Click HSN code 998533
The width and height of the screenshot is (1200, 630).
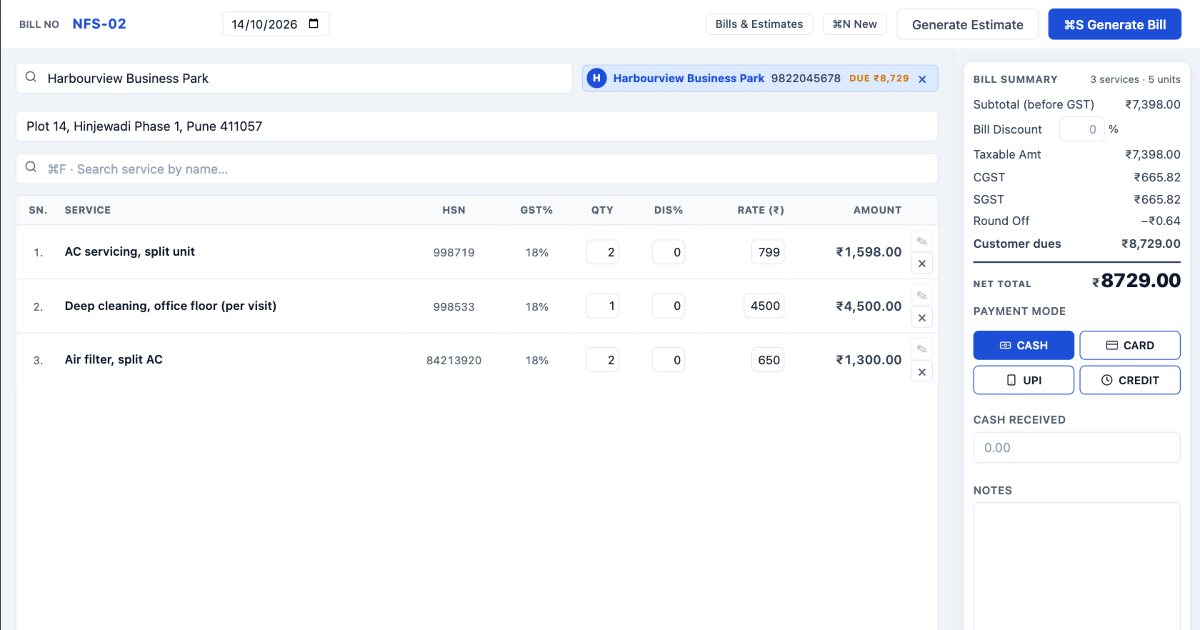point(454,306)
